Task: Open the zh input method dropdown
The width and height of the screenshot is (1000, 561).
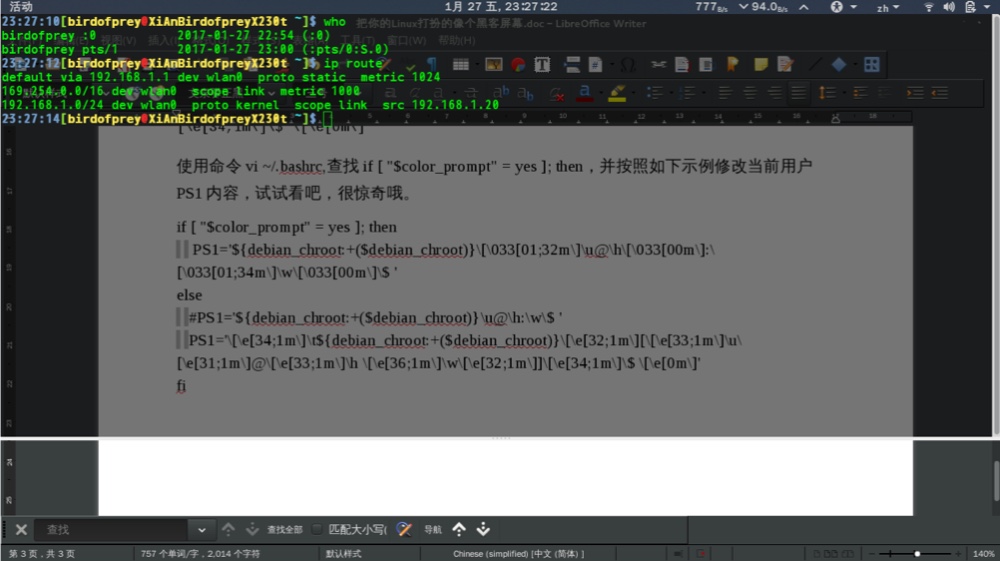Action: [x=888, y=7]
